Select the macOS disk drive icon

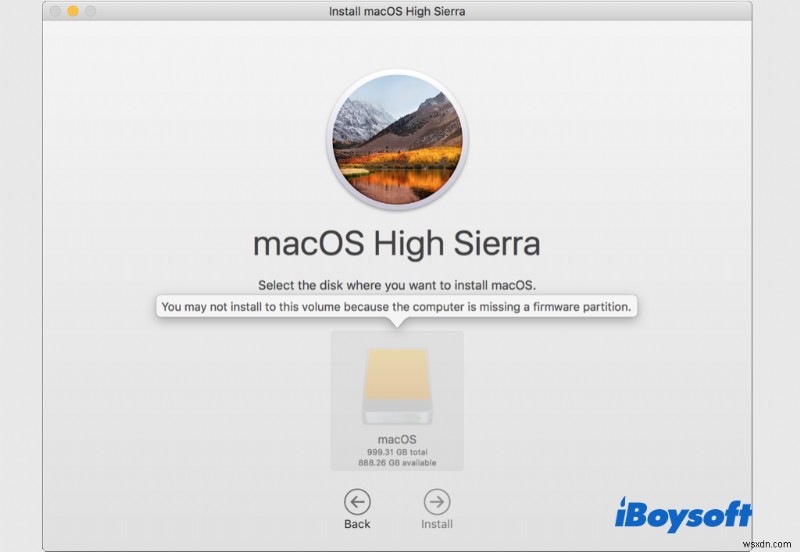pyautogui.click(x=397, y=386)
